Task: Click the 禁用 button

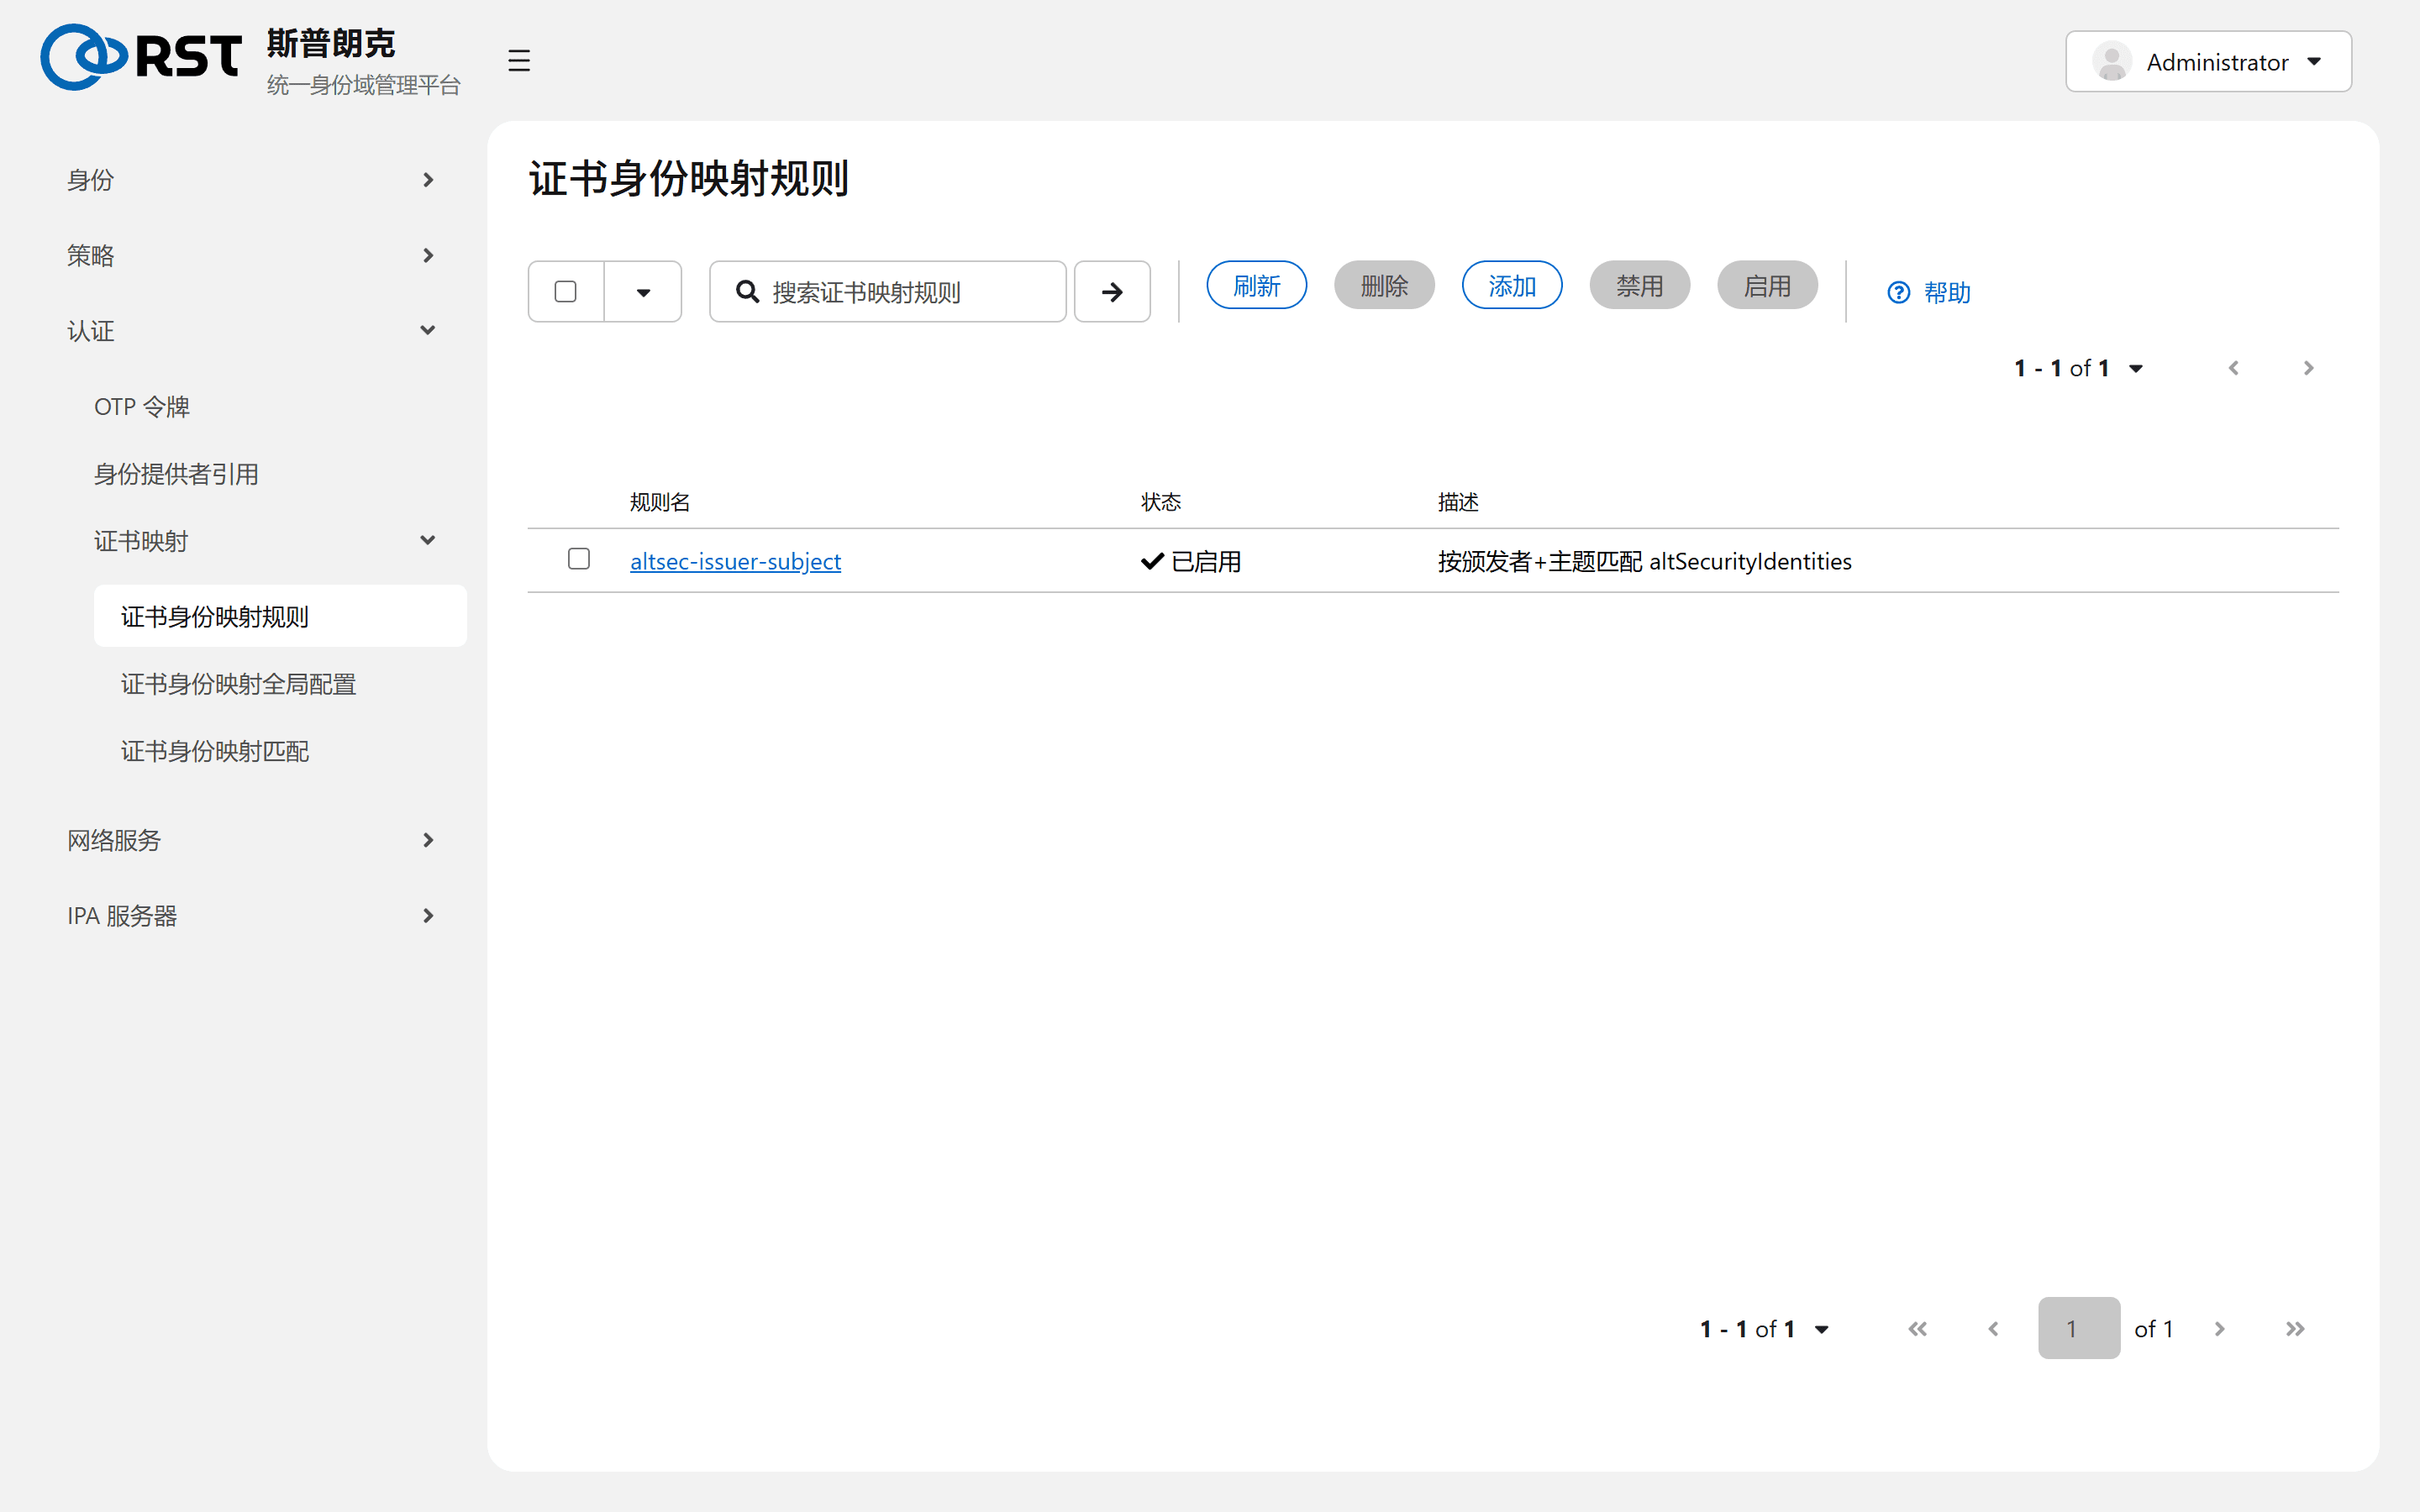Action: click(1640, 286)
